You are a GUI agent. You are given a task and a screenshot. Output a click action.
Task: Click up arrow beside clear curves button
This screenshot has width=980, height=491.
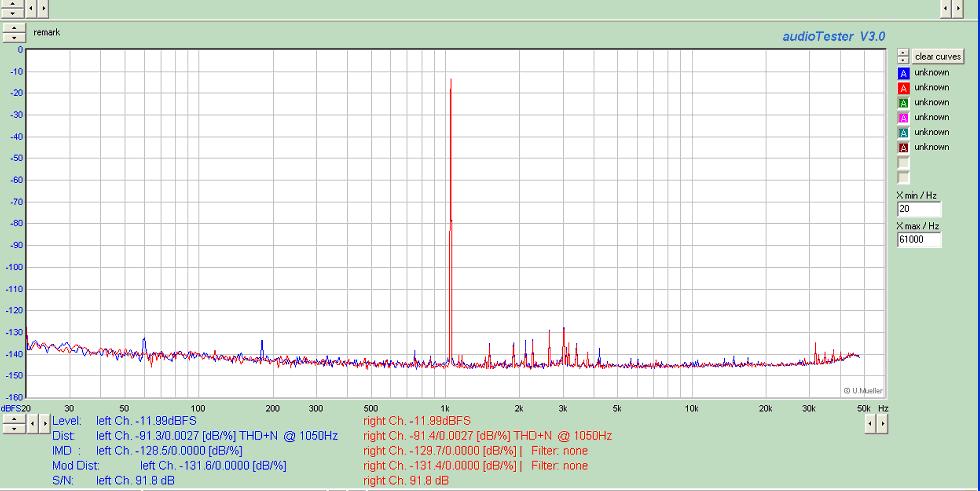[x=903, y=52]
